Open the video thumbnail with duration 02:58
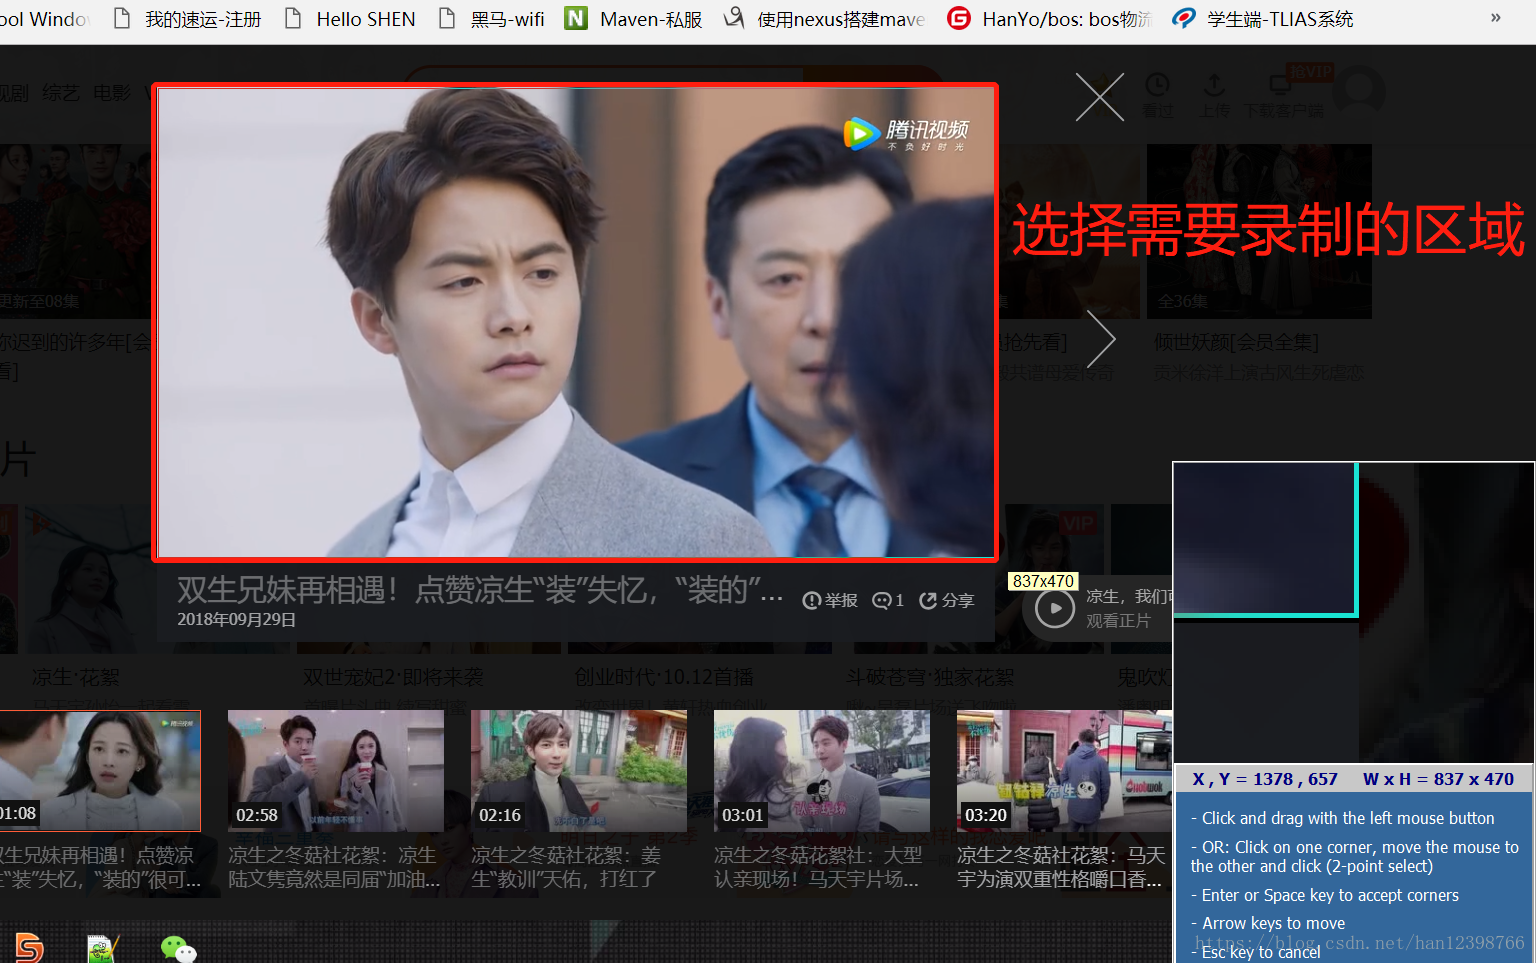Image resolution: width=1536 pixels, height=963 pixels. point(336,770)
